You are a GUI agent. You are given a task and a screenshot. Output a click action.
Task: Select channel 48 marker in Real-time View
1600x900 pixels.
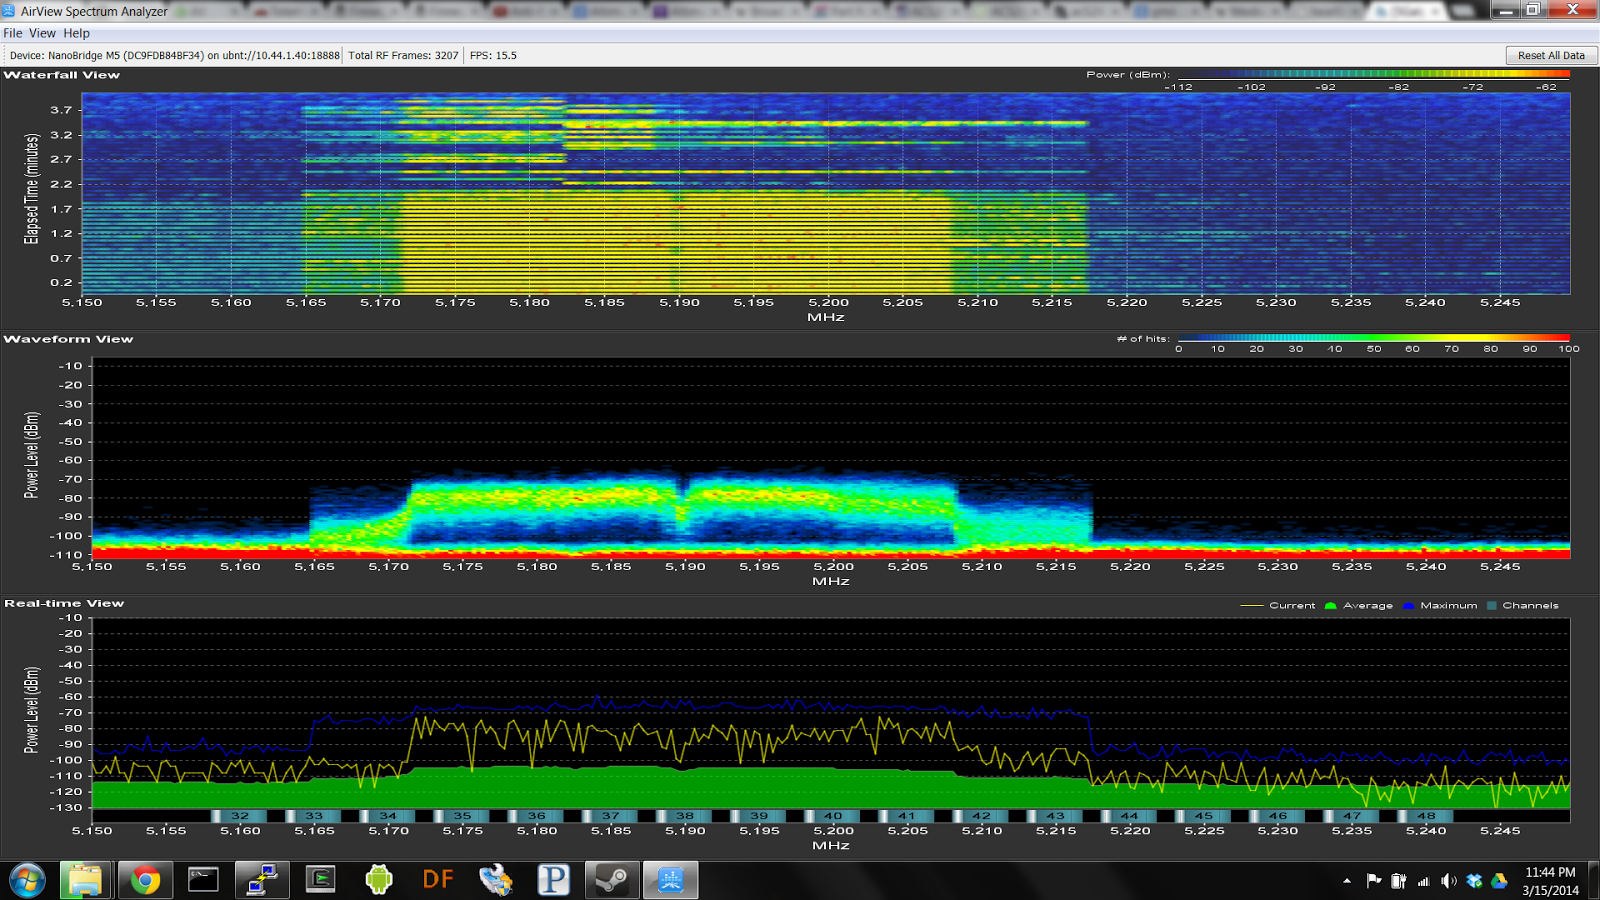click(x=1426, y=816)
